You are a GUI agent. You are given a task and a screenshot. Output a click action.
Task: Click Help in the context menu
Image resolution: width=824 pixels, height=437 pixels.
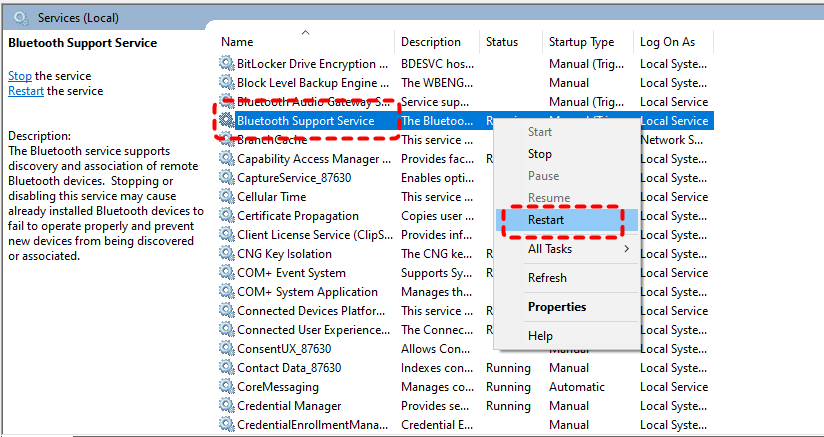[x=540, y=336]
